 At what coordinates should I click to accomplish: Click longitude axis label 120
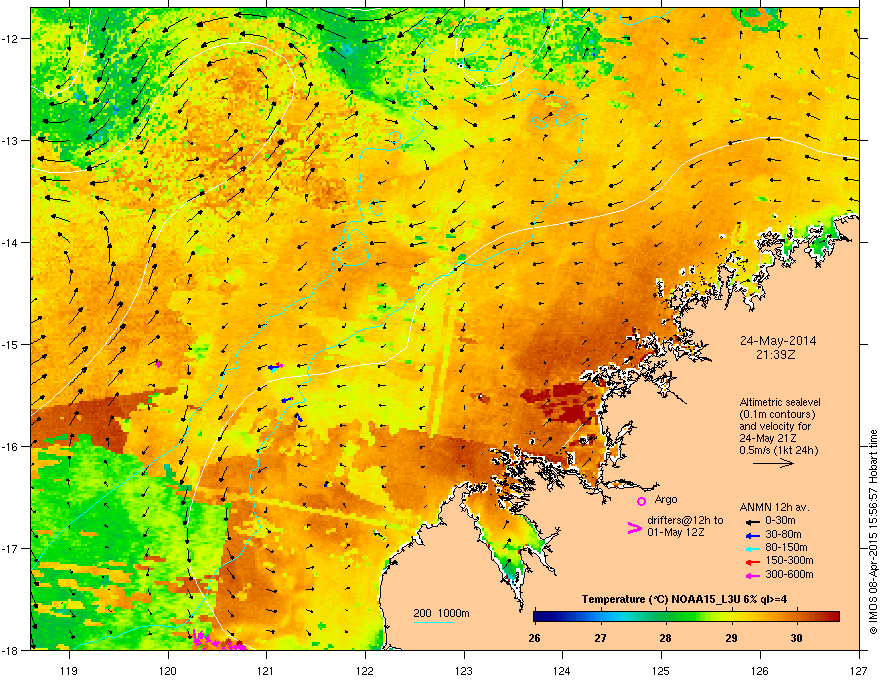168,670
